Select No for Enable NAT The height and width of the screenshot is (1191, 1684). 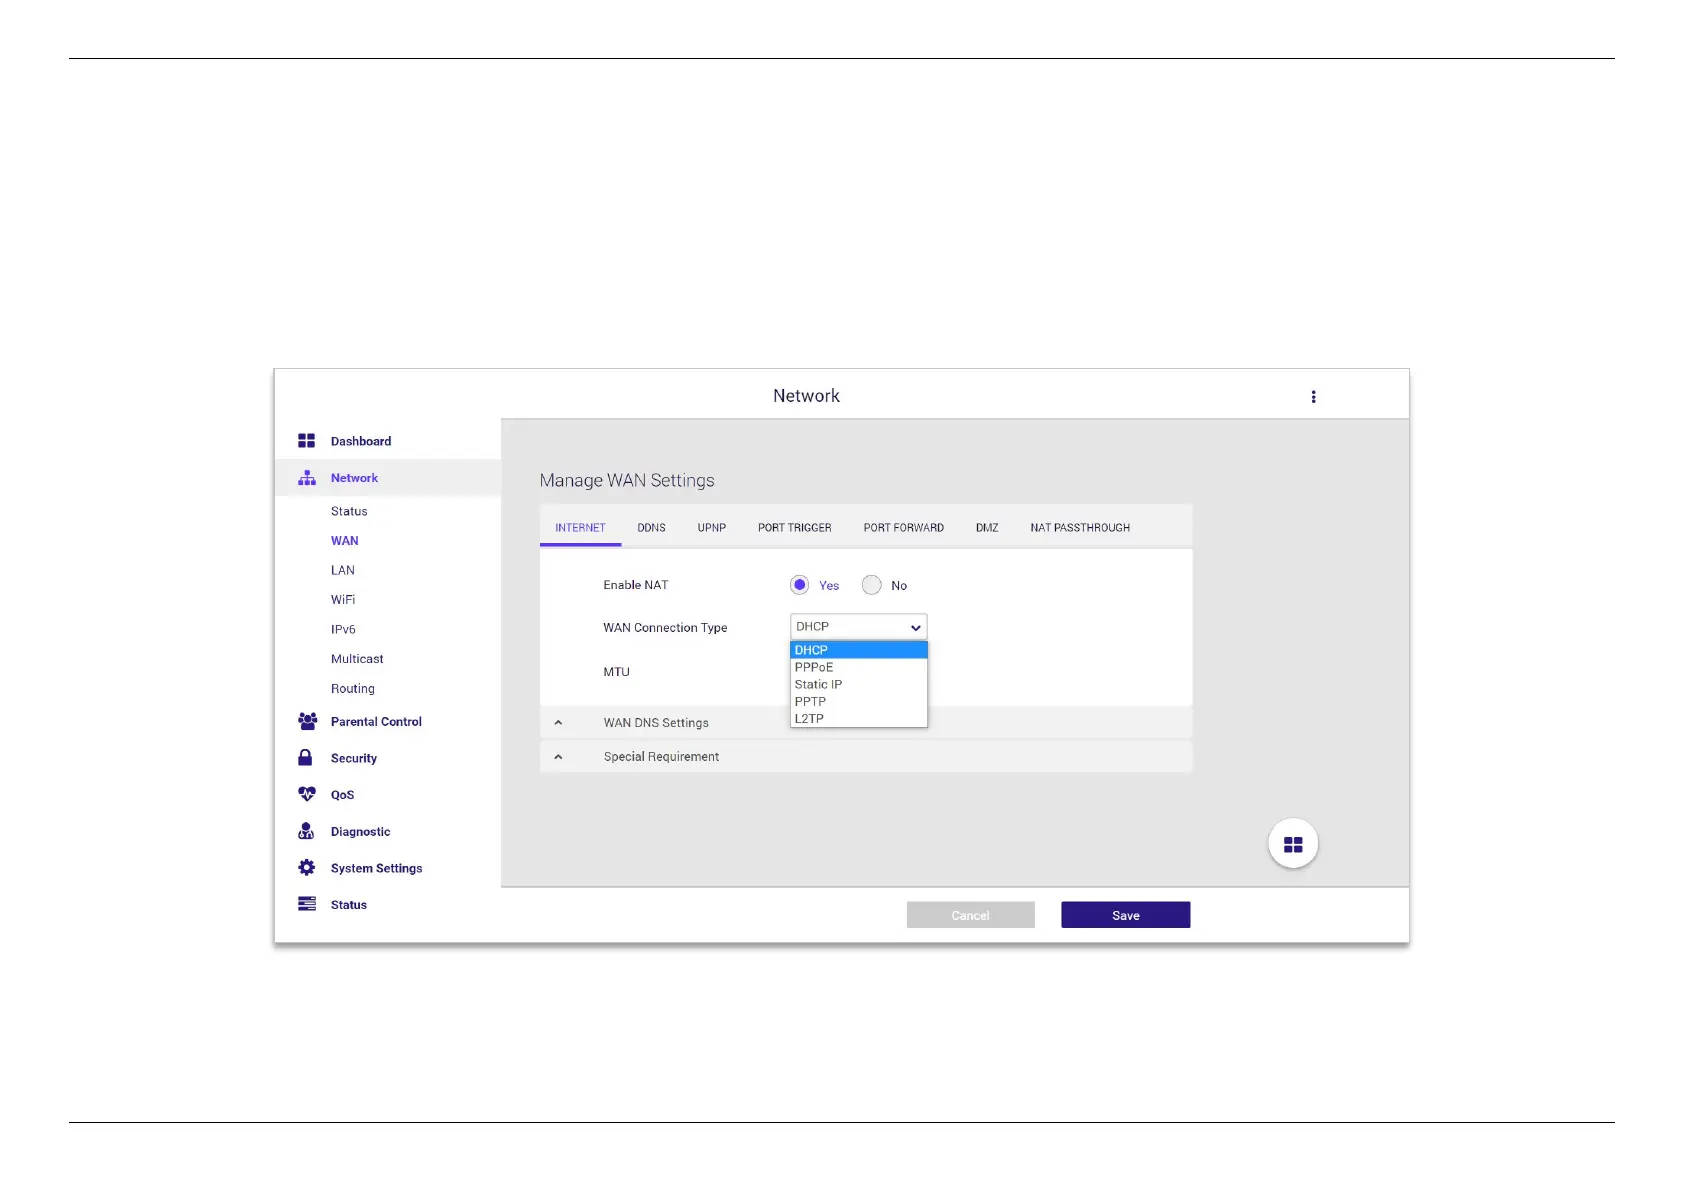click(x=872, y=585)
